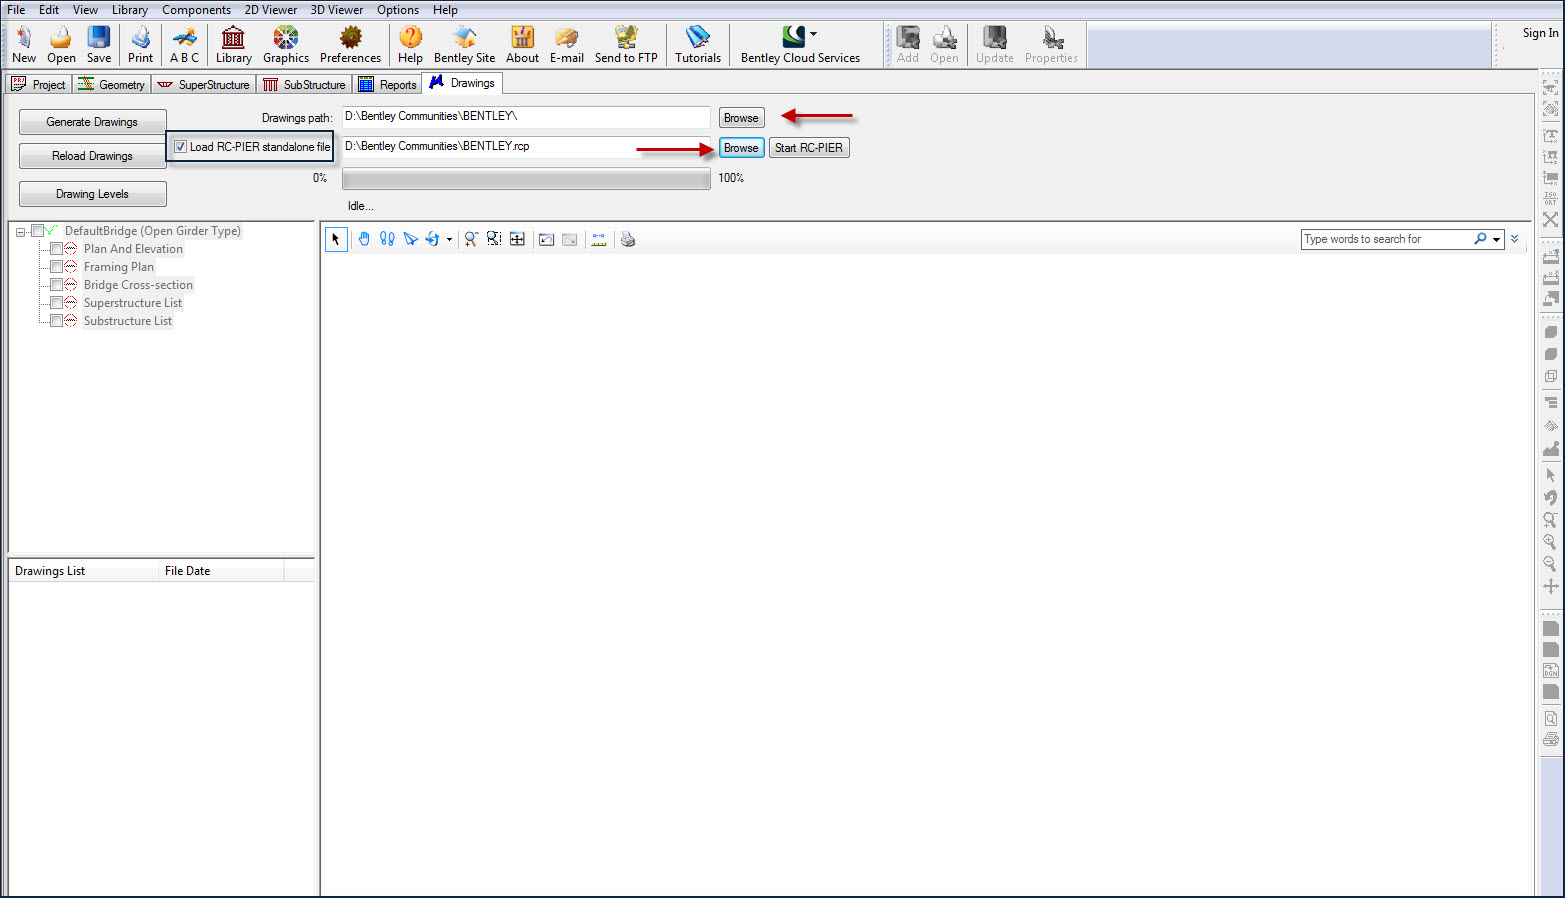Image resolution: width=1565 pixels, height=898 pixels.
Task: Activate the Pan hand tool
Action: pyautogui.click(x=364, y=239)
